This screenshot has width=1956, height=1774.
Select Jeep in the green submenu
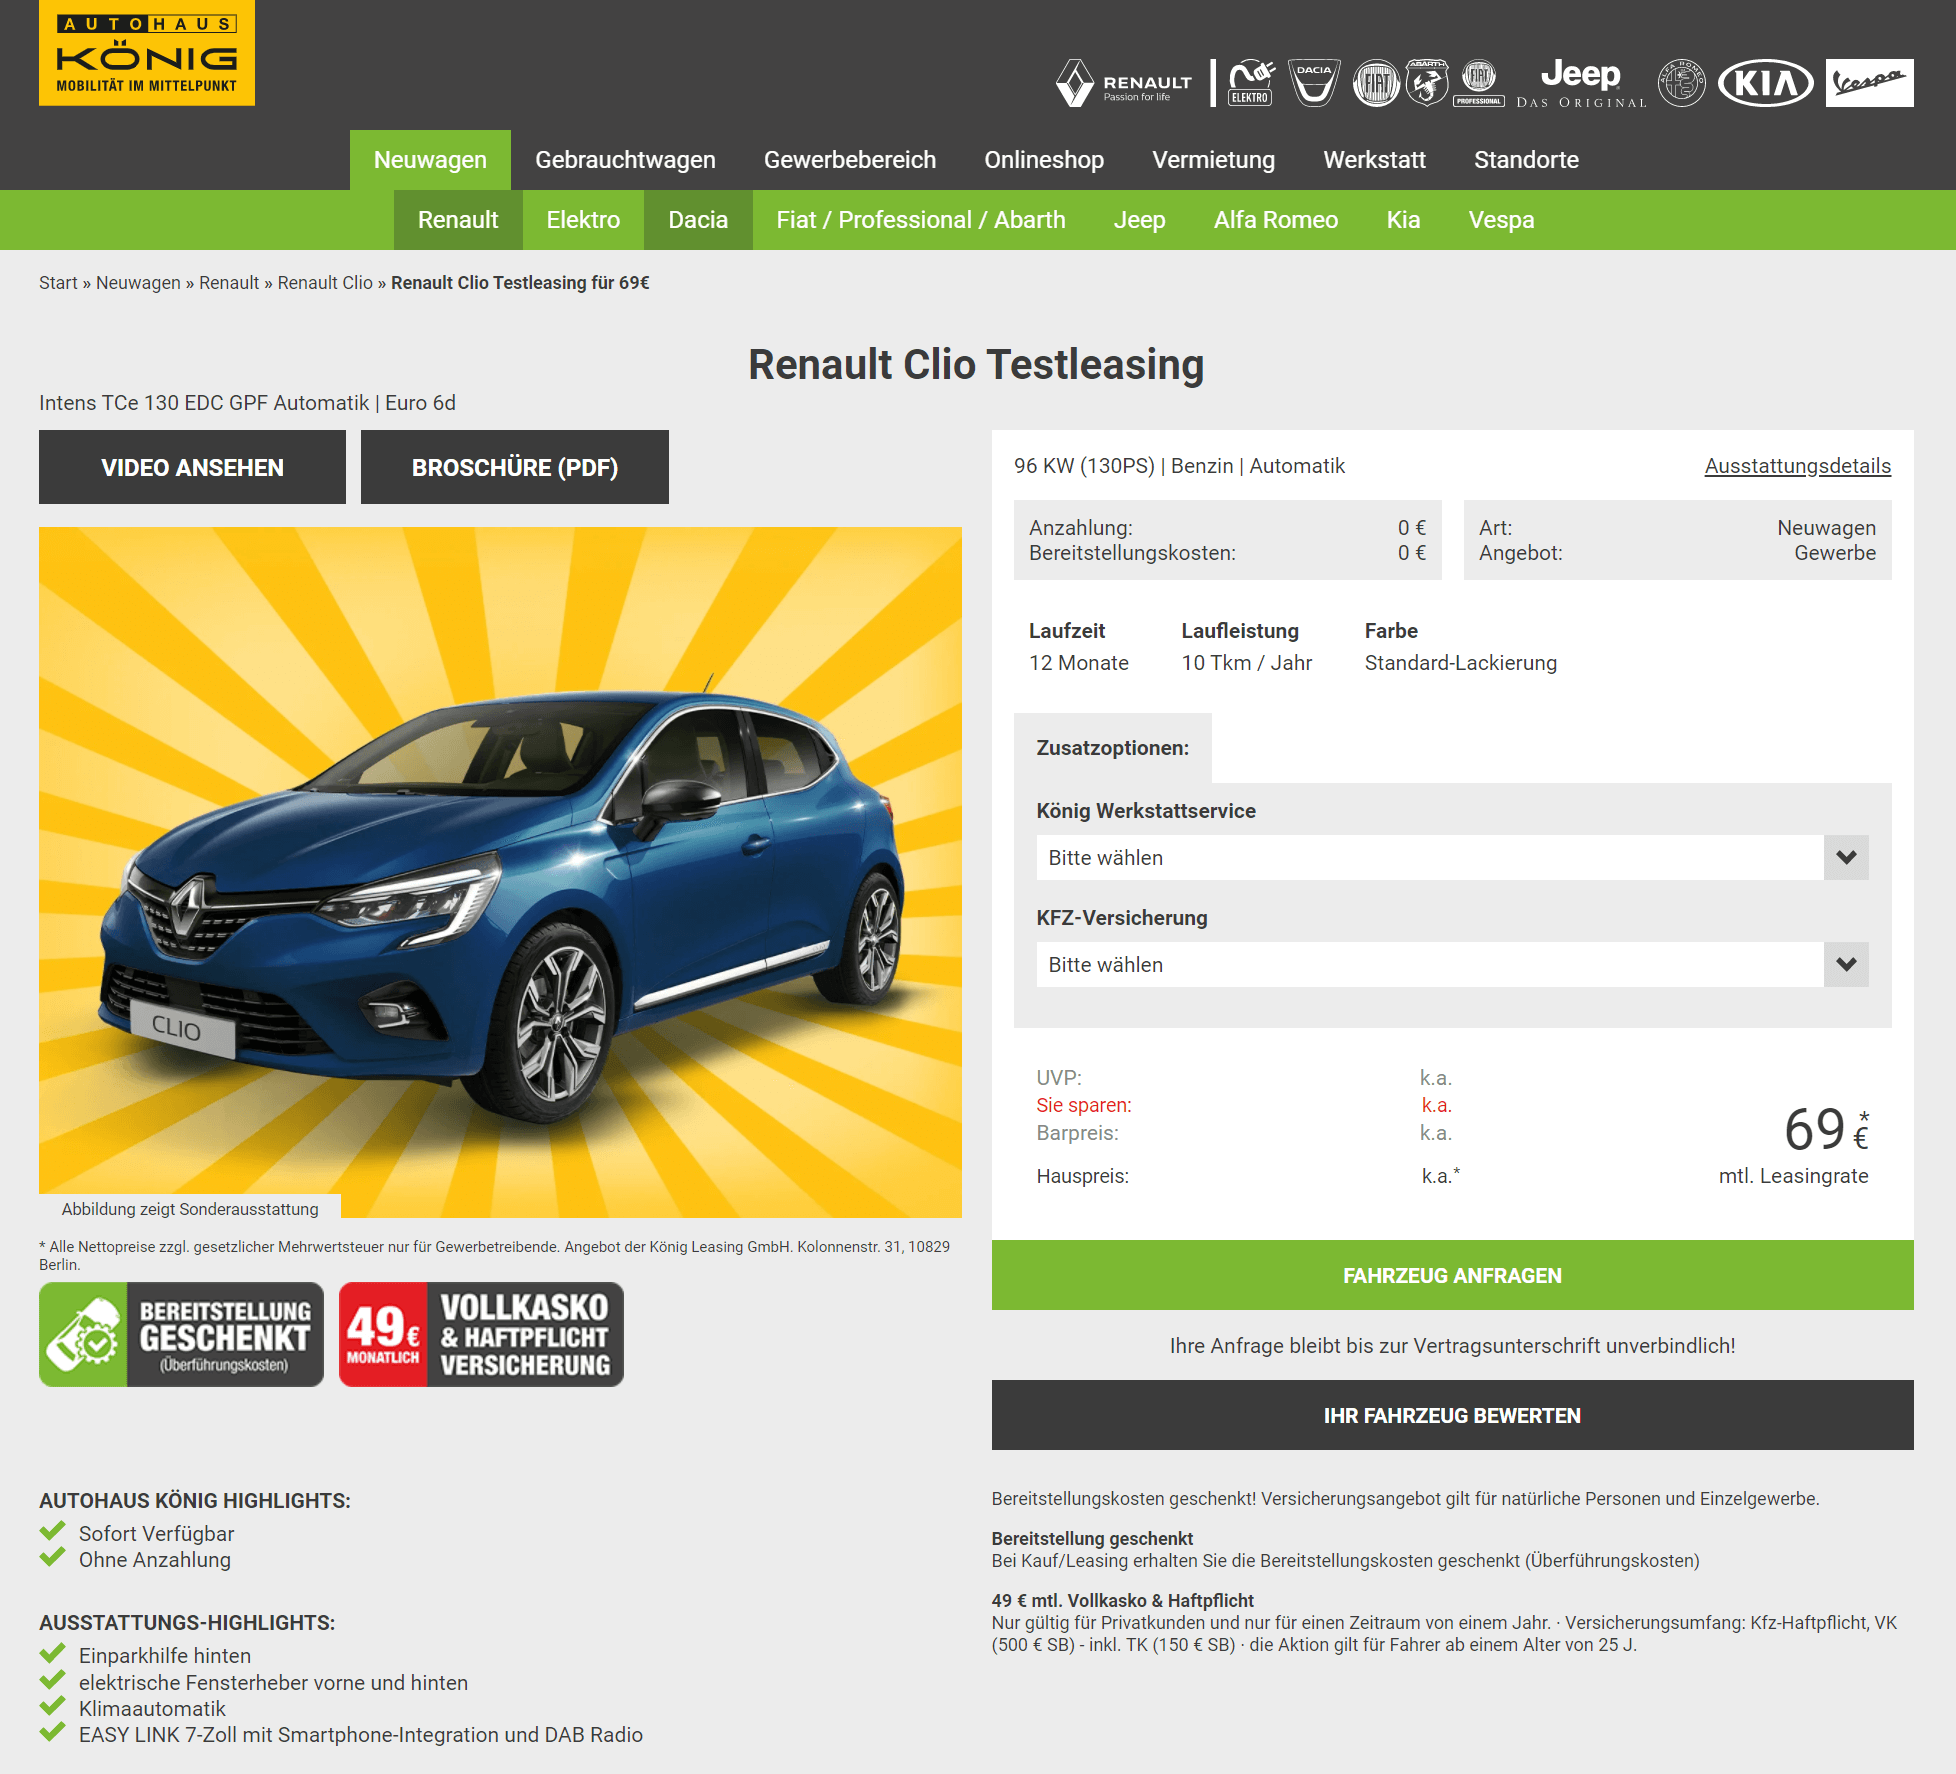tap(1140, 220)
